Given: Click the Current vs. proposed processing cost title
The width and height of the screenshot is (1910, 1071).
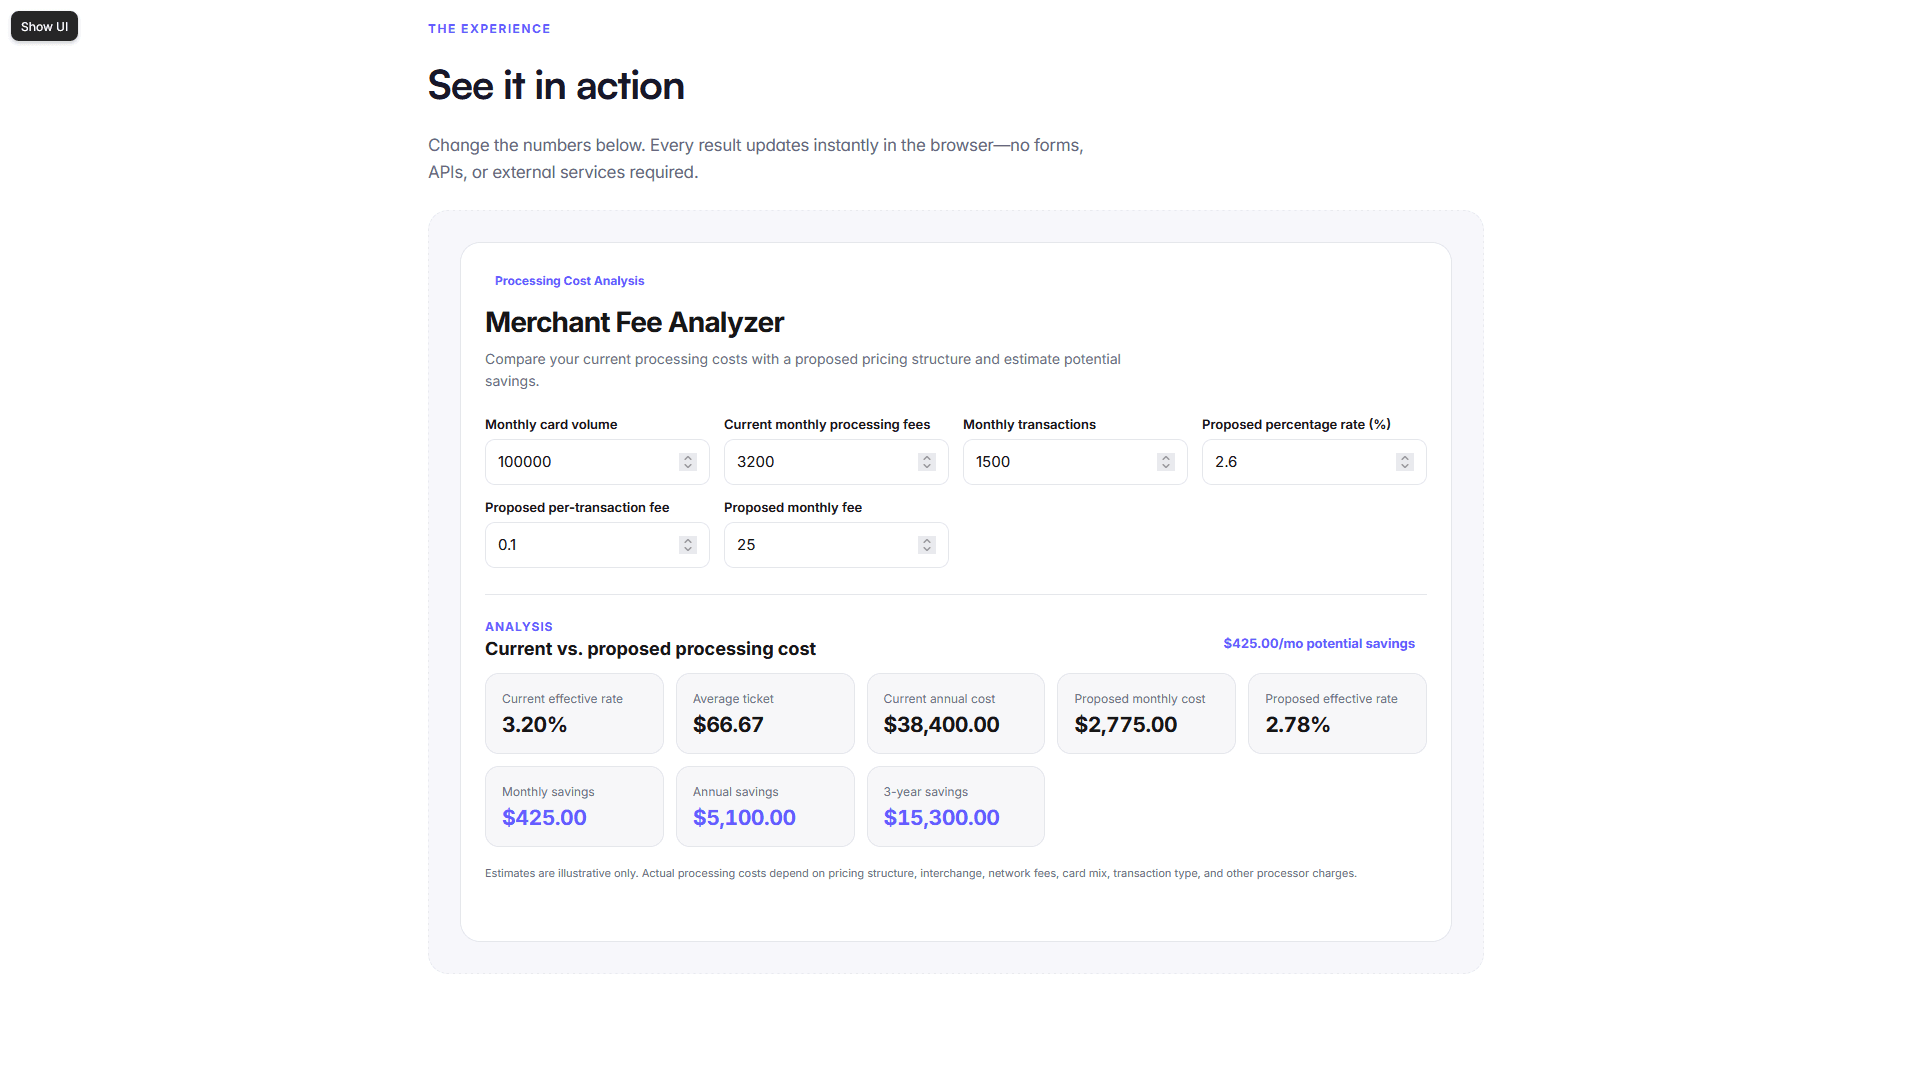Looking at the screenshot, I should (x=650, y=649).
